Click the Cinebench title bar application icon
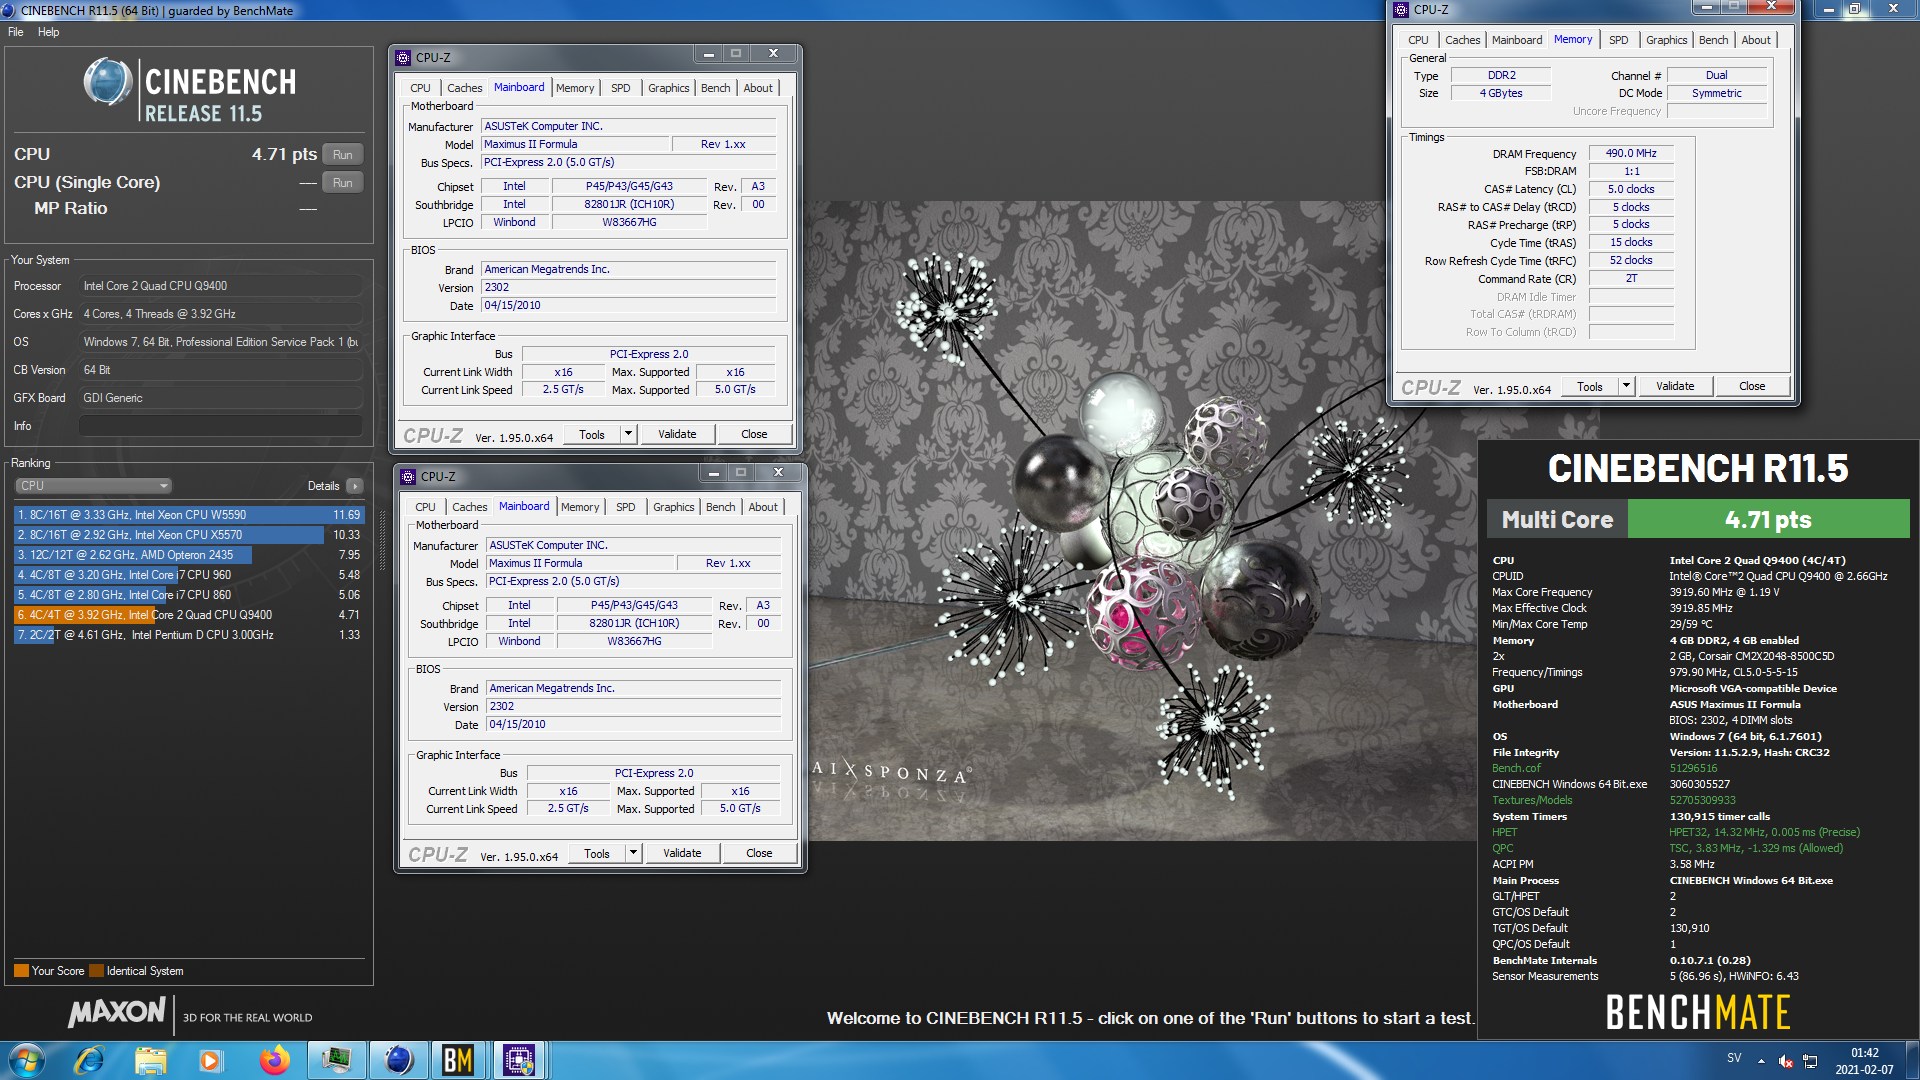Screen dimensions: 1920x1080 [10, 10]
